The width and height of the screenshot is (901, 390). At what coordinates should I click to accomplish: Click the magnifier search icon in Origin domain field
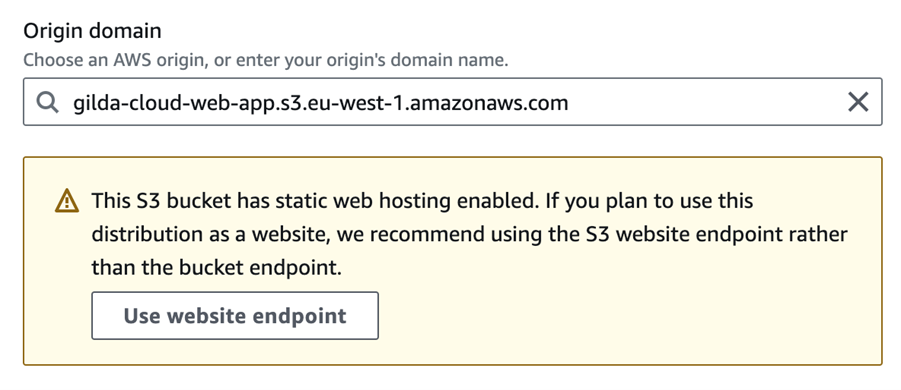pyautogui.click(x=47, y=102)
